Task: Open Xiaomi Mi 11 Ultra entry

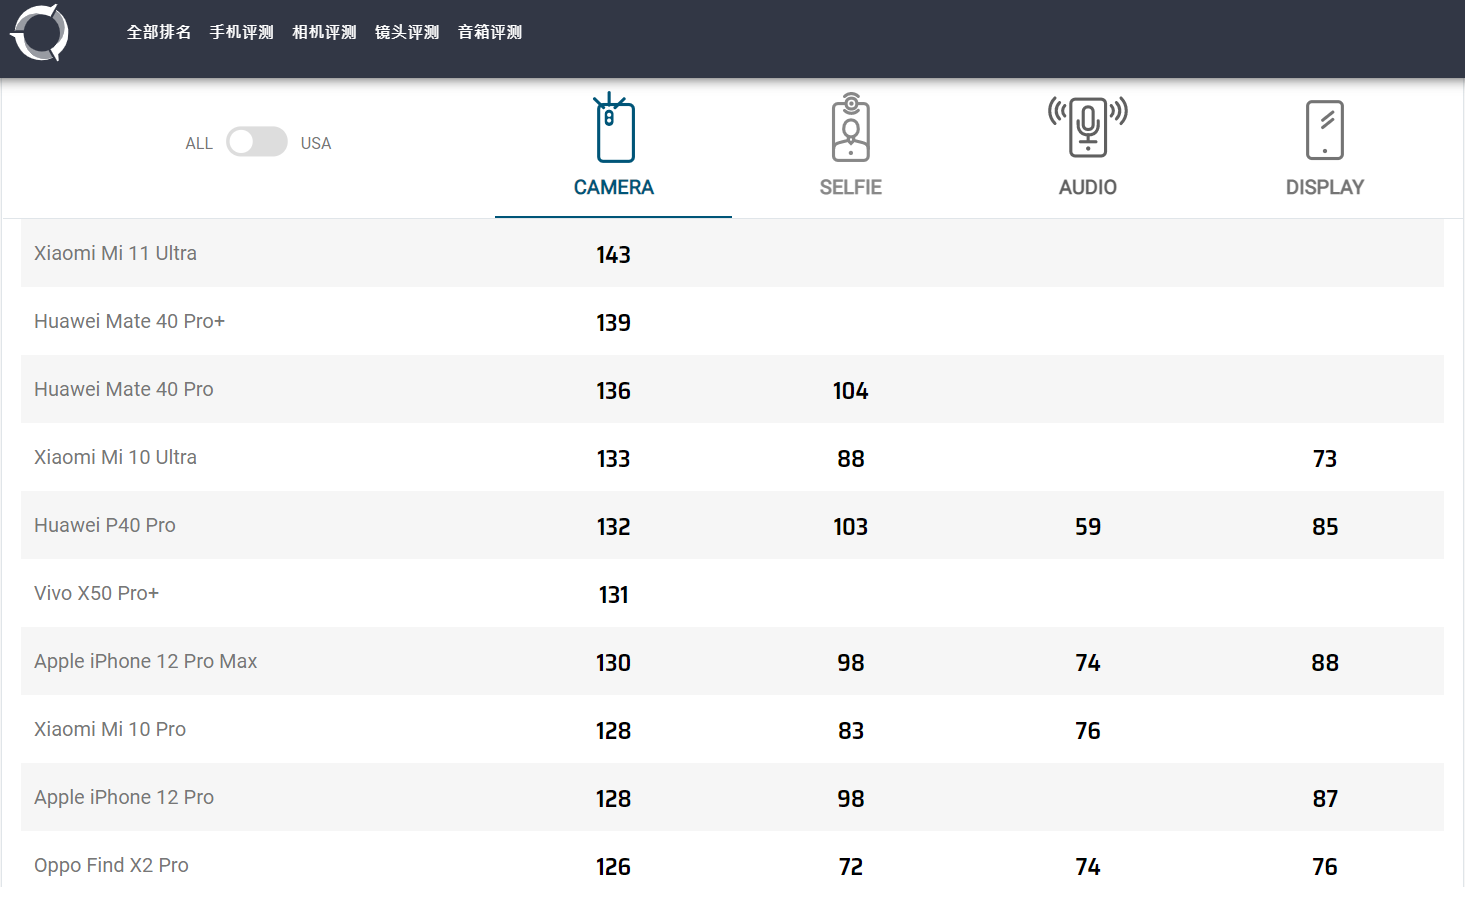Action: (x=115, y=253)
